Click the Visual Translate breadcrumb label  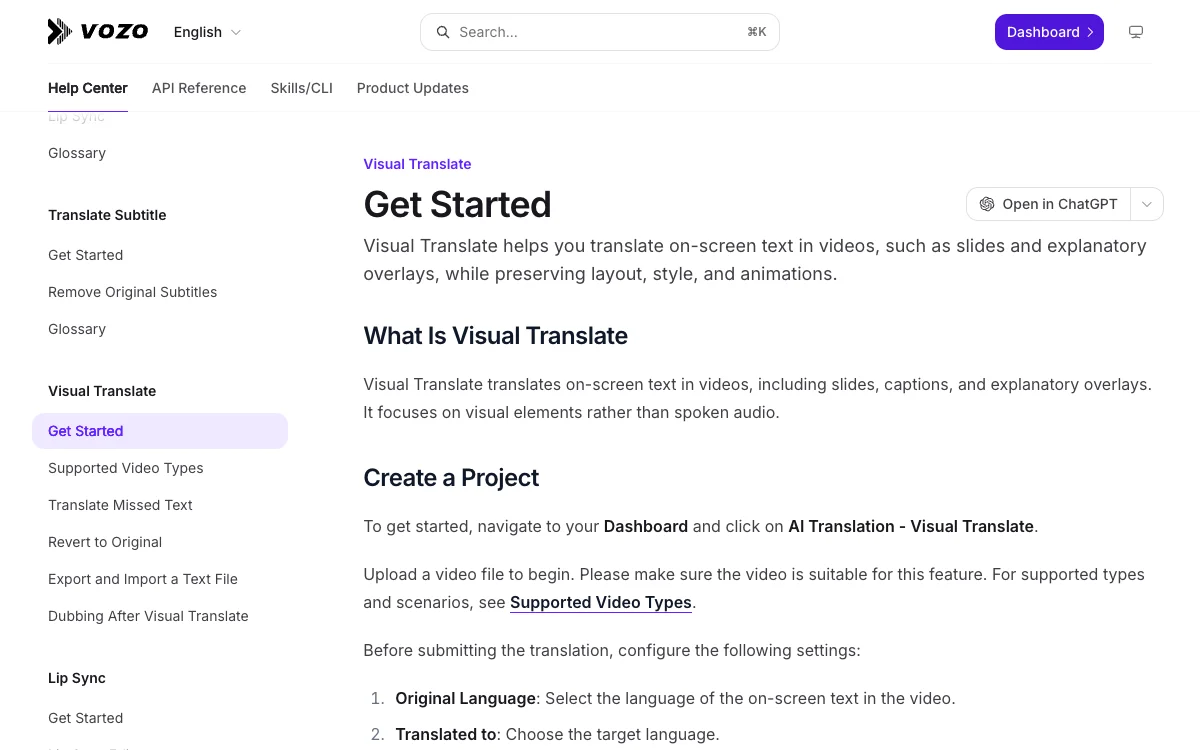(417, 164)
